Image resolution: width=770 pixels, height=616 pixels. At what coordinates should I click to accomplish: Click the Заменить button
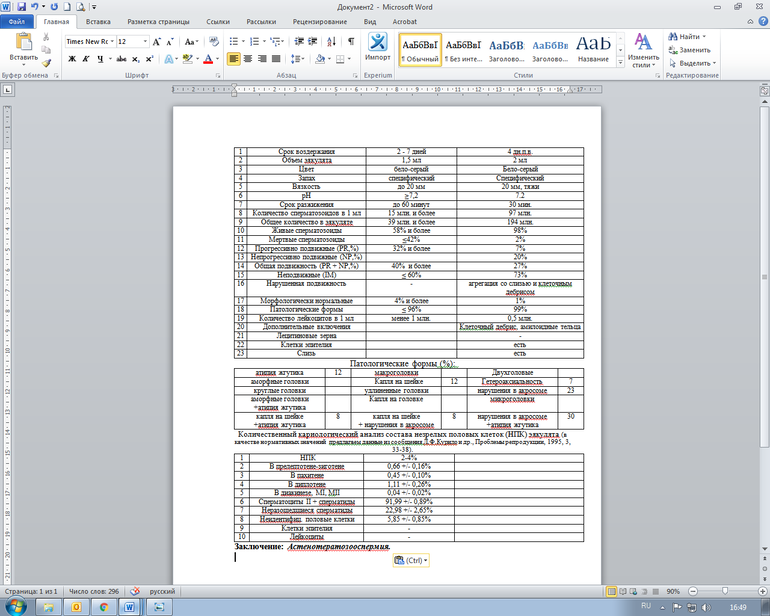click(694, 50)
